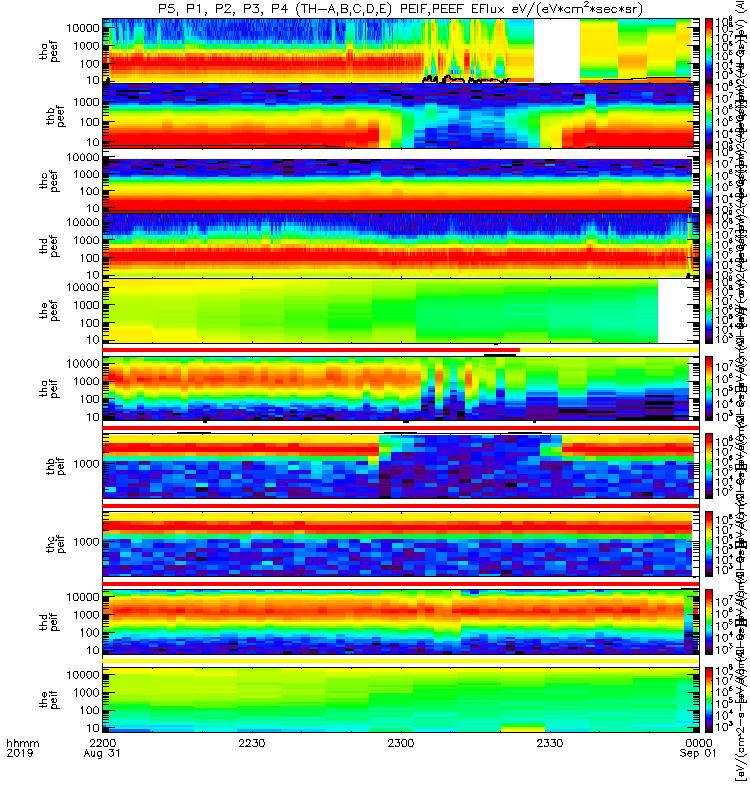Click the thb peif color scale bar

tap(709, 466)
